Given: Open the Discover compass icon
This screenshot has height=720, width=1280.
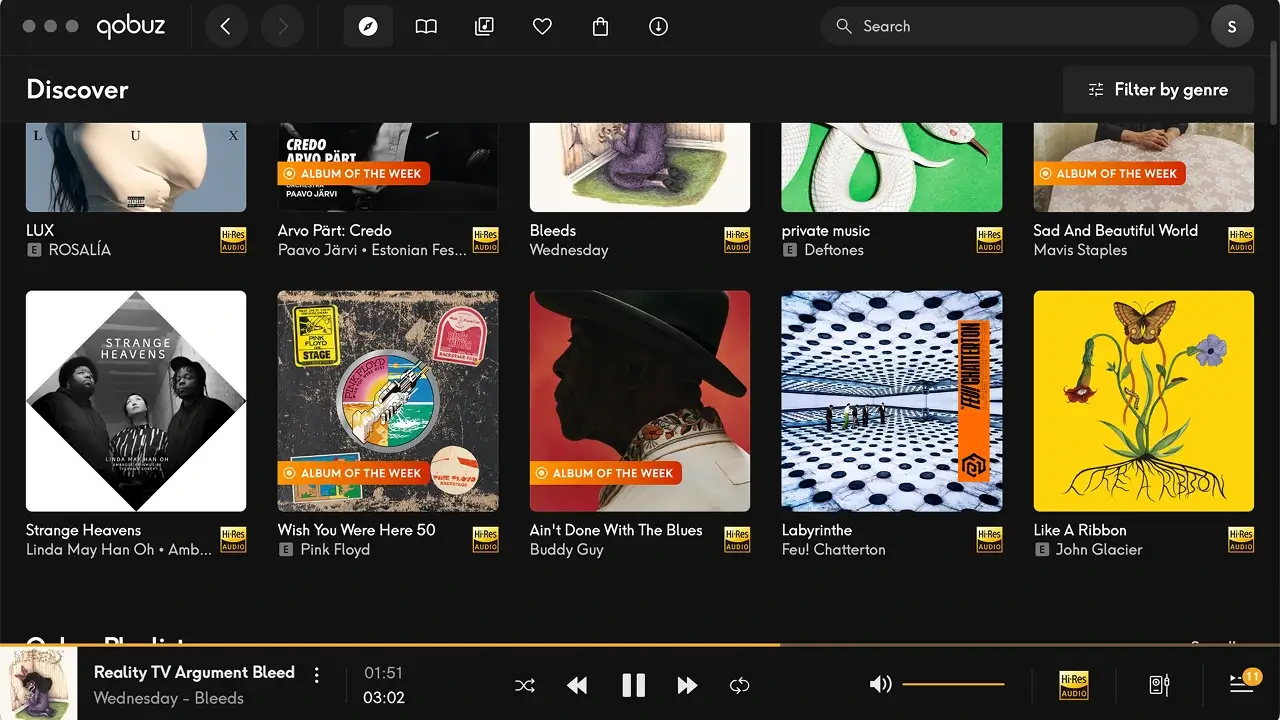Looking at the screenshot, I should (x=368, y=27).
